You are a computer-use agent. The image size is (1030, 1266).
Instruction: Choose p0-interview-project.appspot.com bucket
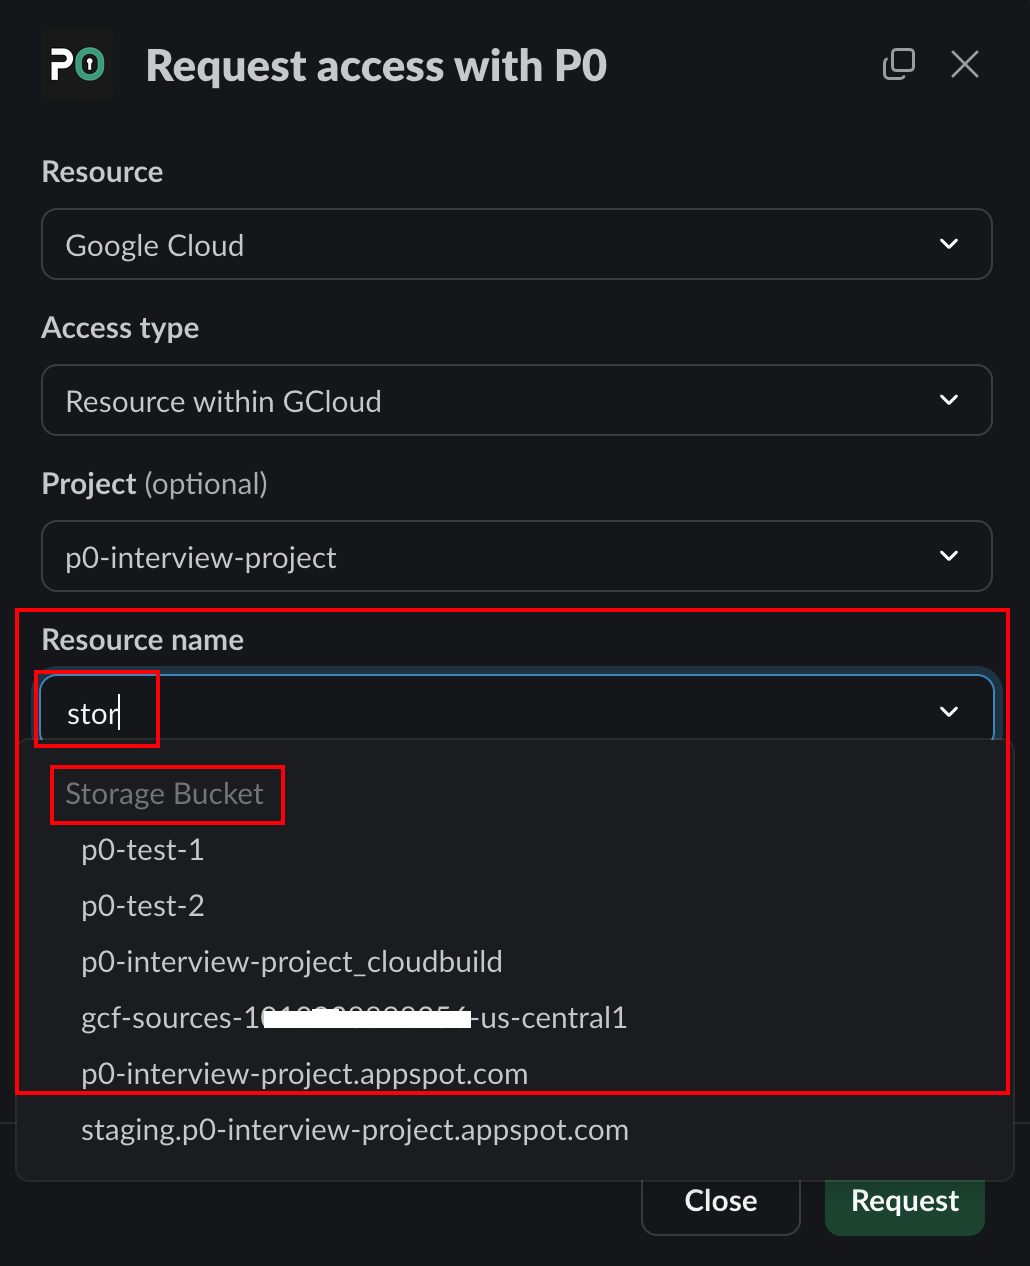click(x=304, y=1074)
